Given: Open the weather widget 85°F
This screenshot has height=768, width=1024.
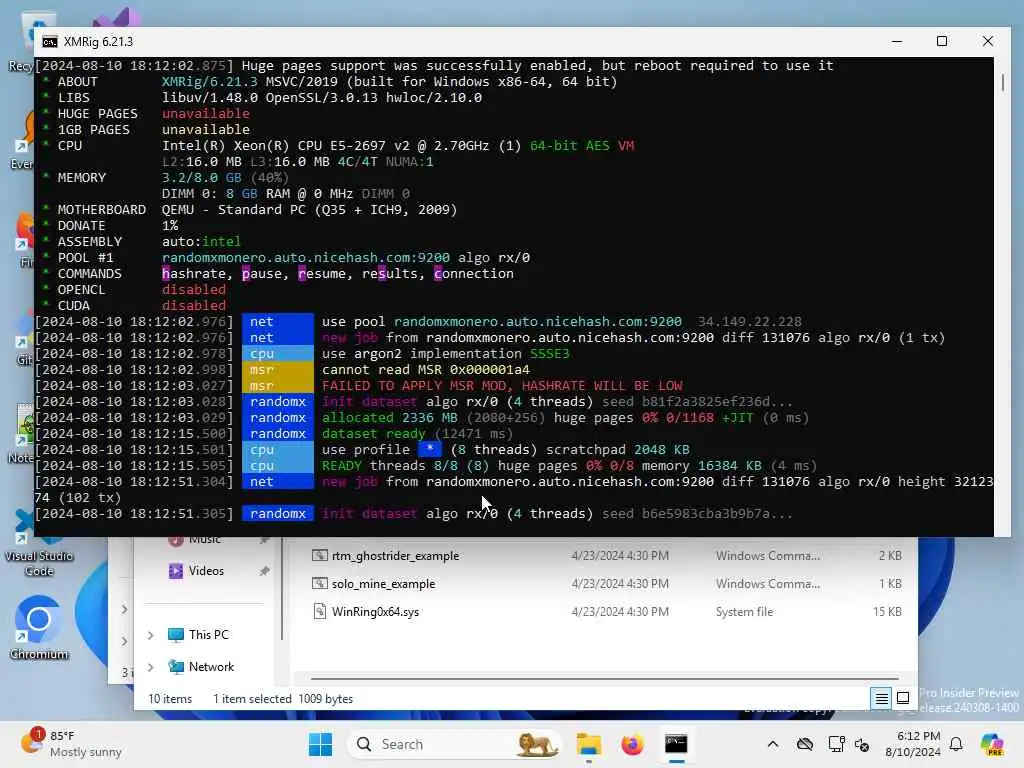Looking at the screenshot, I should 72,744.
